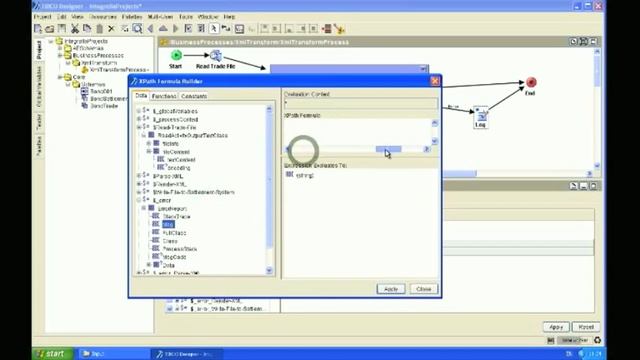This screenshot has width=640, height=360.
Task: Click the Evaluation Context field
Action: [361, 103]
